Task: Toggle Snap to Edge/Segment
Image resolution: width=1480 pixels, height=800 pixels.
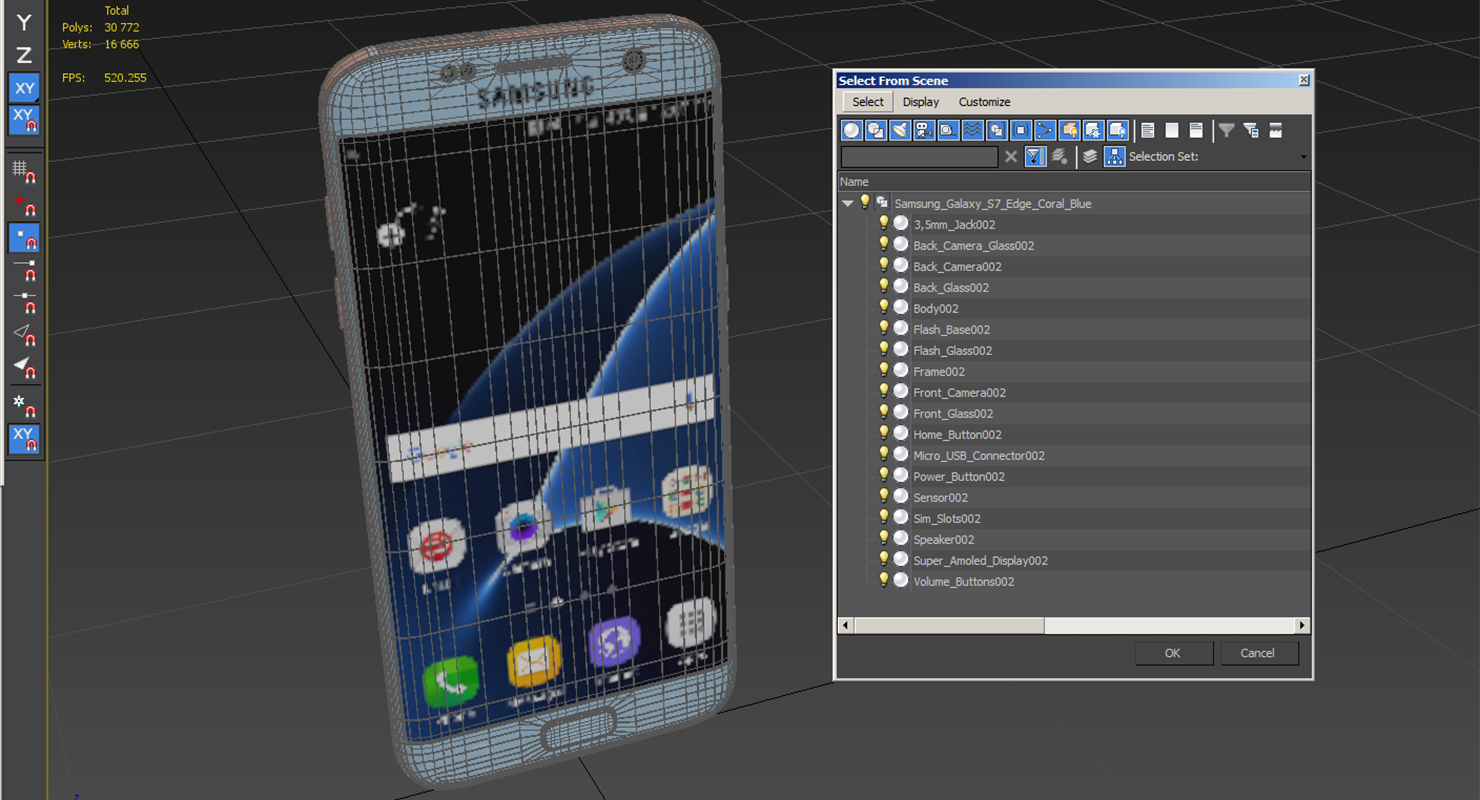Action: (x=24, y=334)
